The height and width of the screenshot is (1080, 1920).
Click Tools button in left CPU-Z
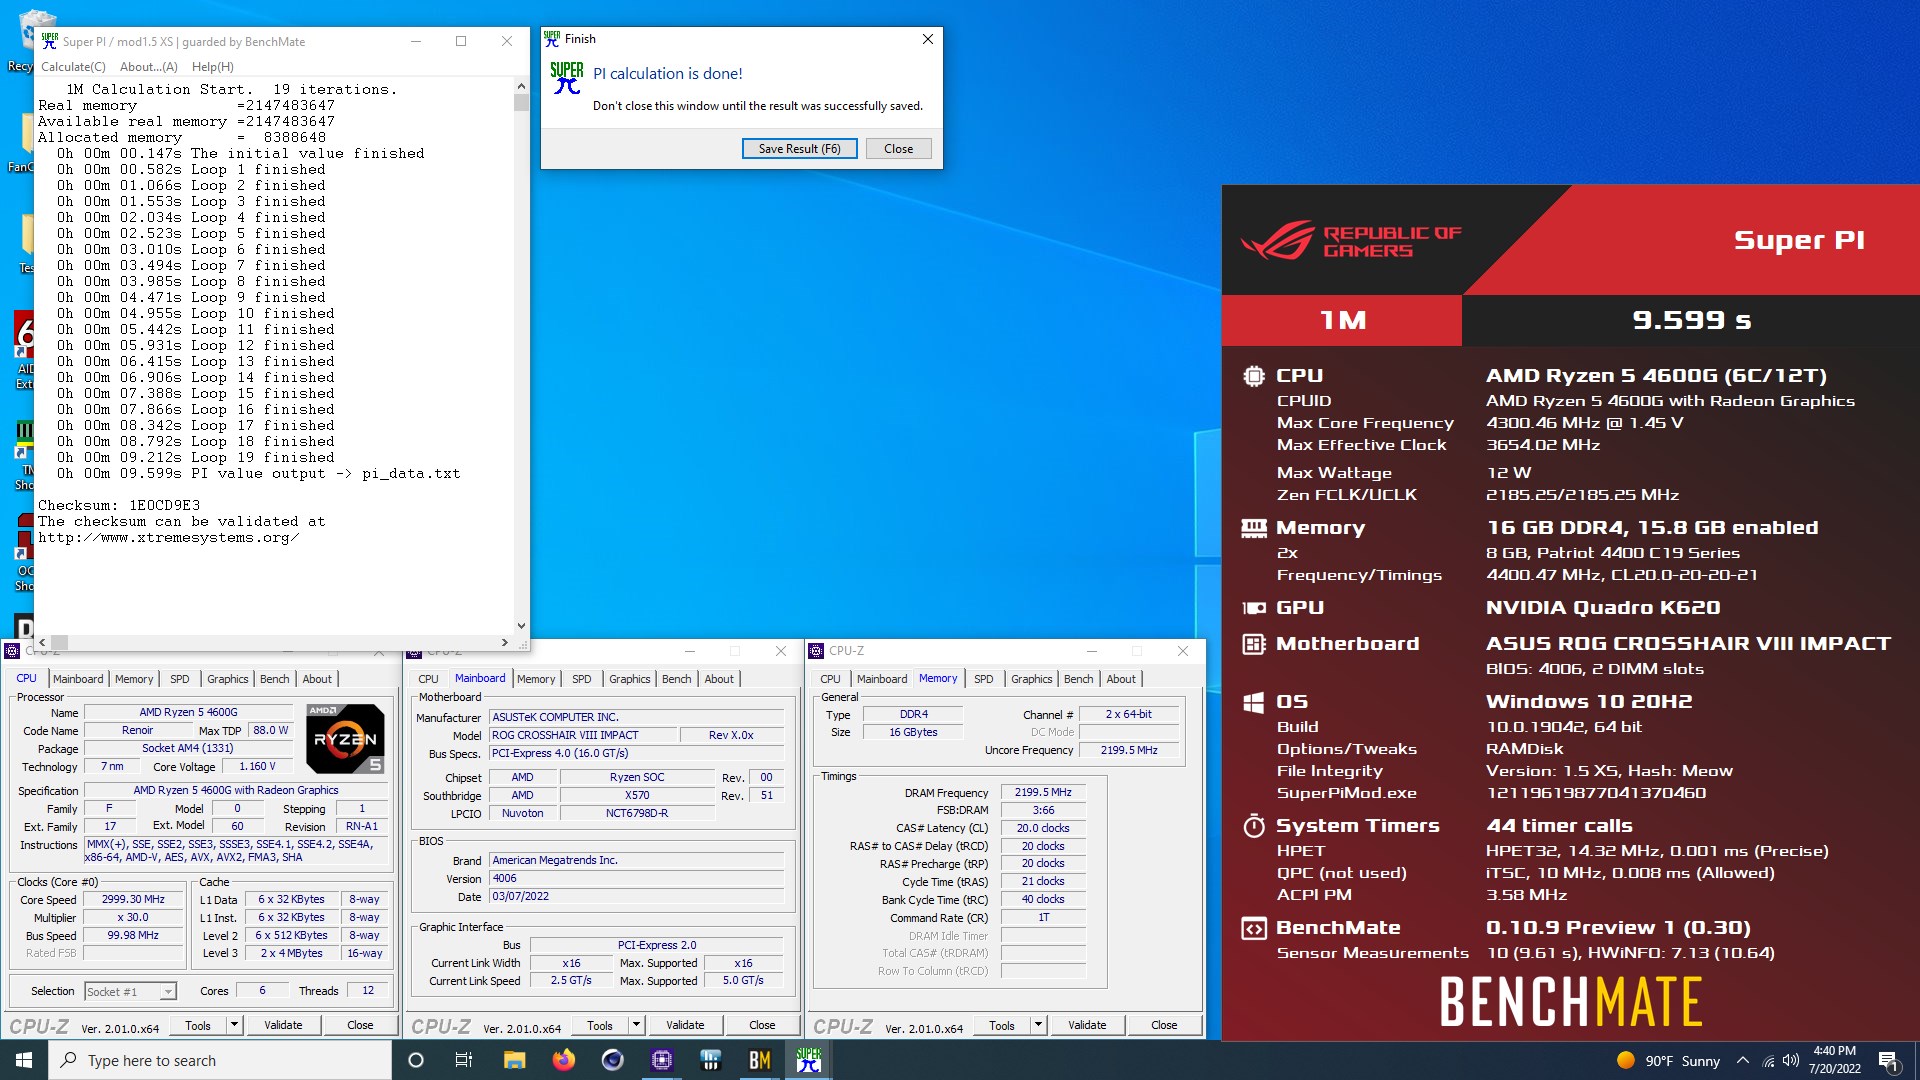click(x=198, y=1025)
